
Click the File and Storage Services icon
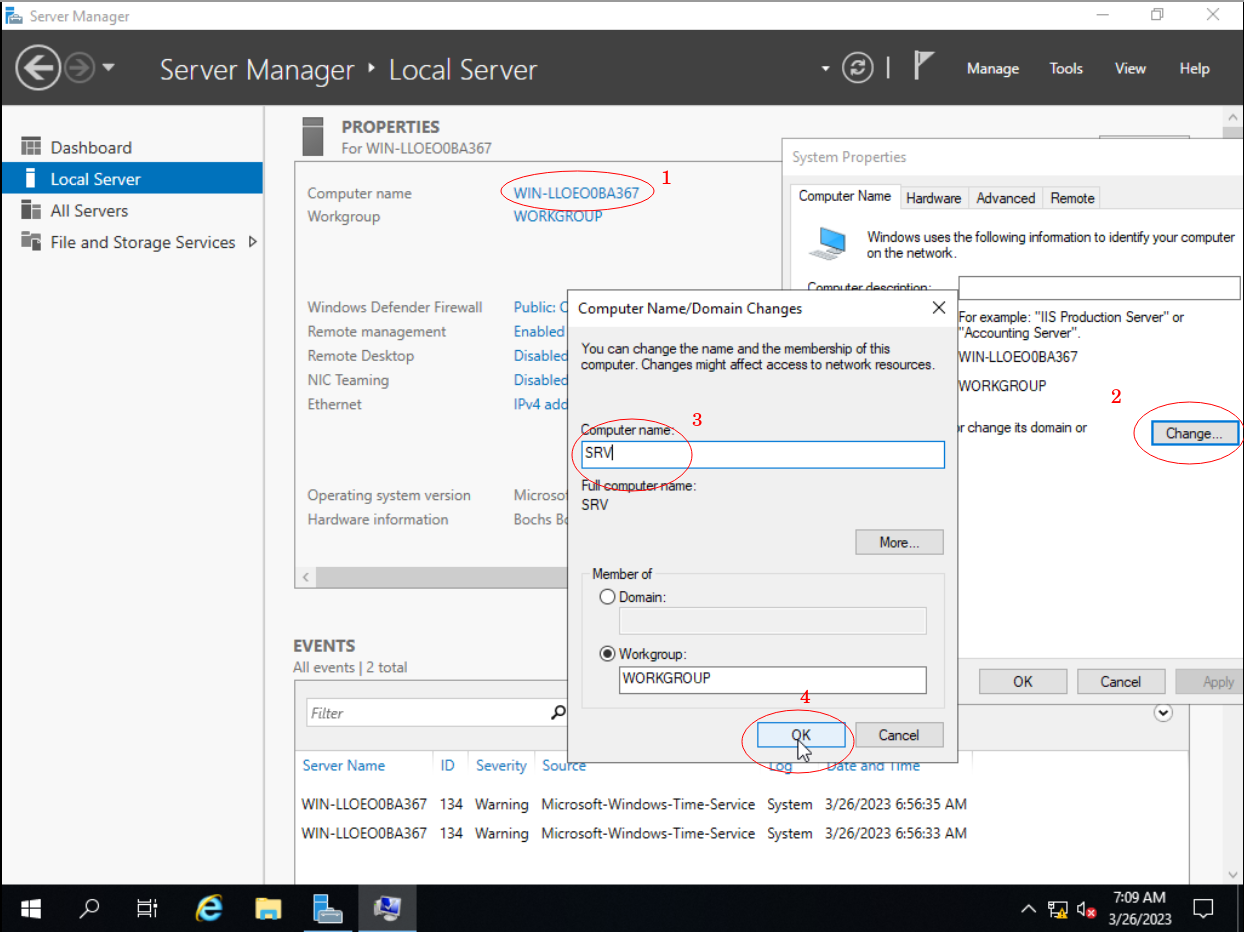click(31, 242)
